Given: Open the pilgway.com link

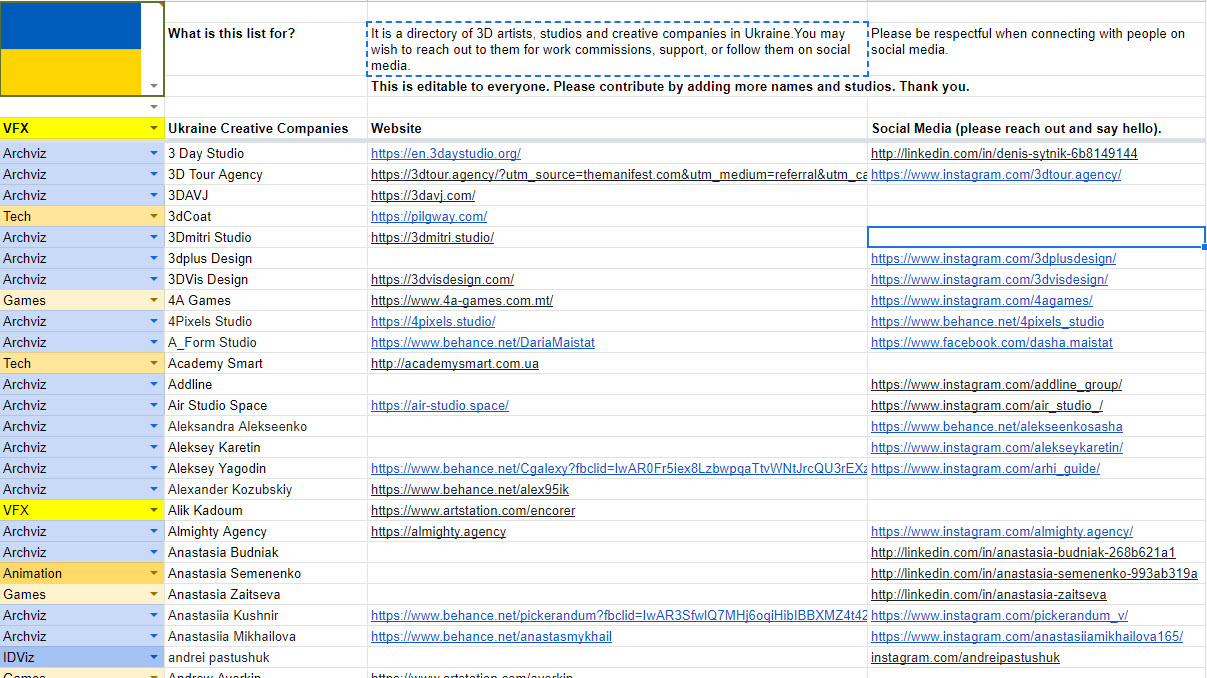Looking at the screenshot, I should tap(429, 217).
